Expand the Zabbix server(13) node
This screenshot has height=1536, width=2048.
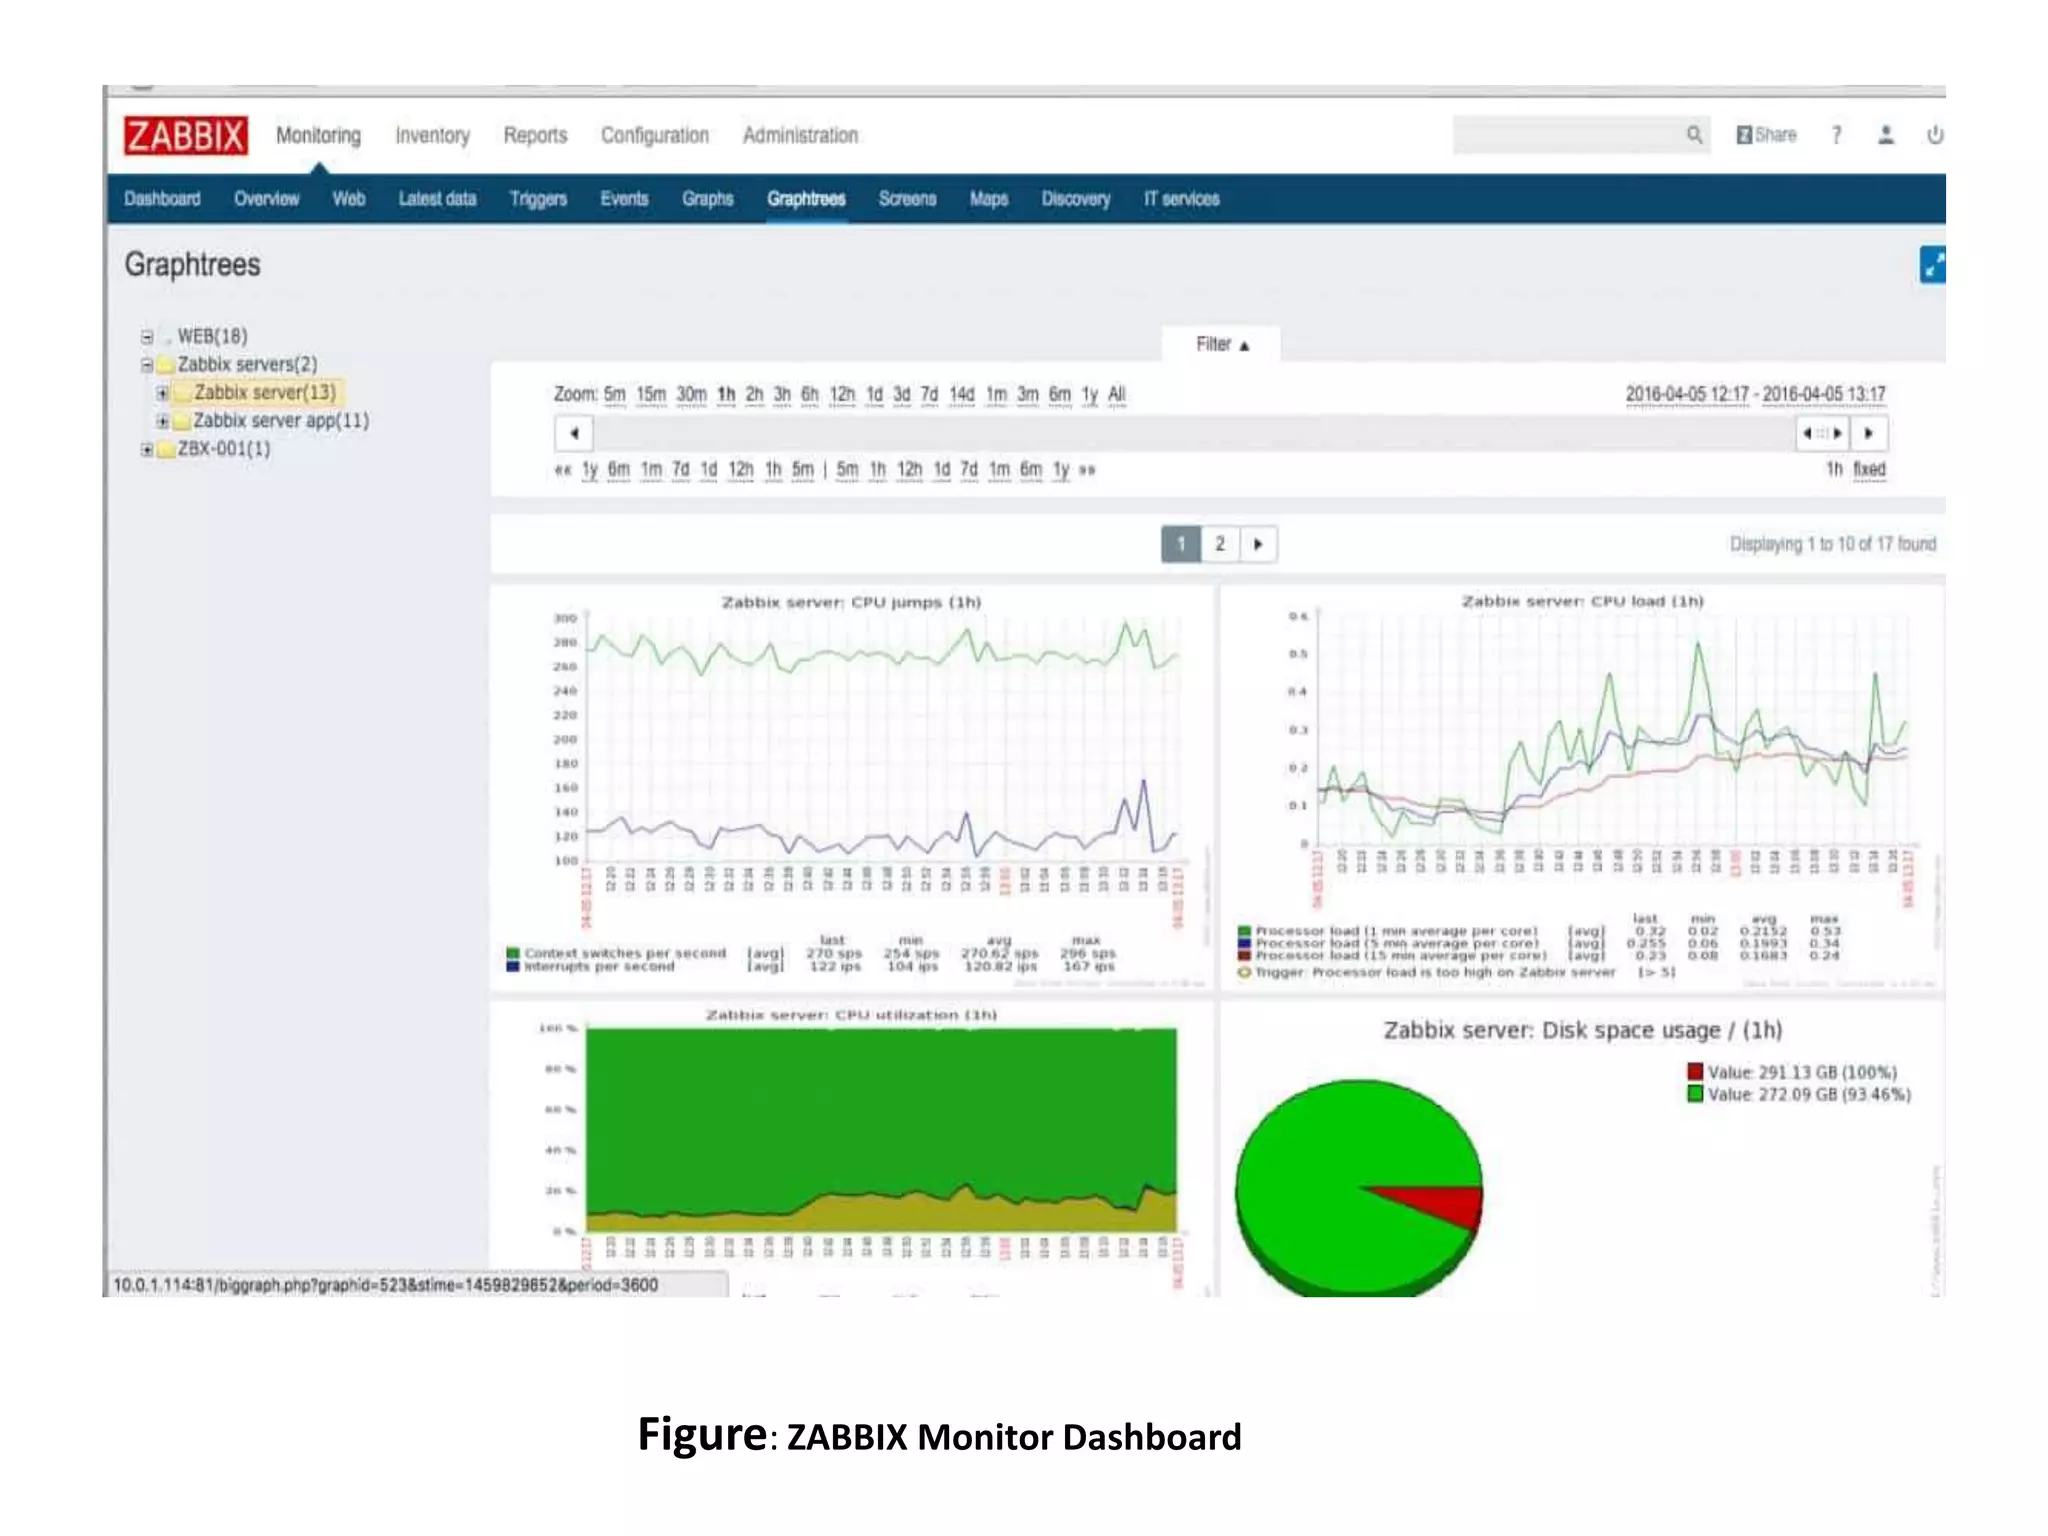pyautogui.click(x=162, y=393)
